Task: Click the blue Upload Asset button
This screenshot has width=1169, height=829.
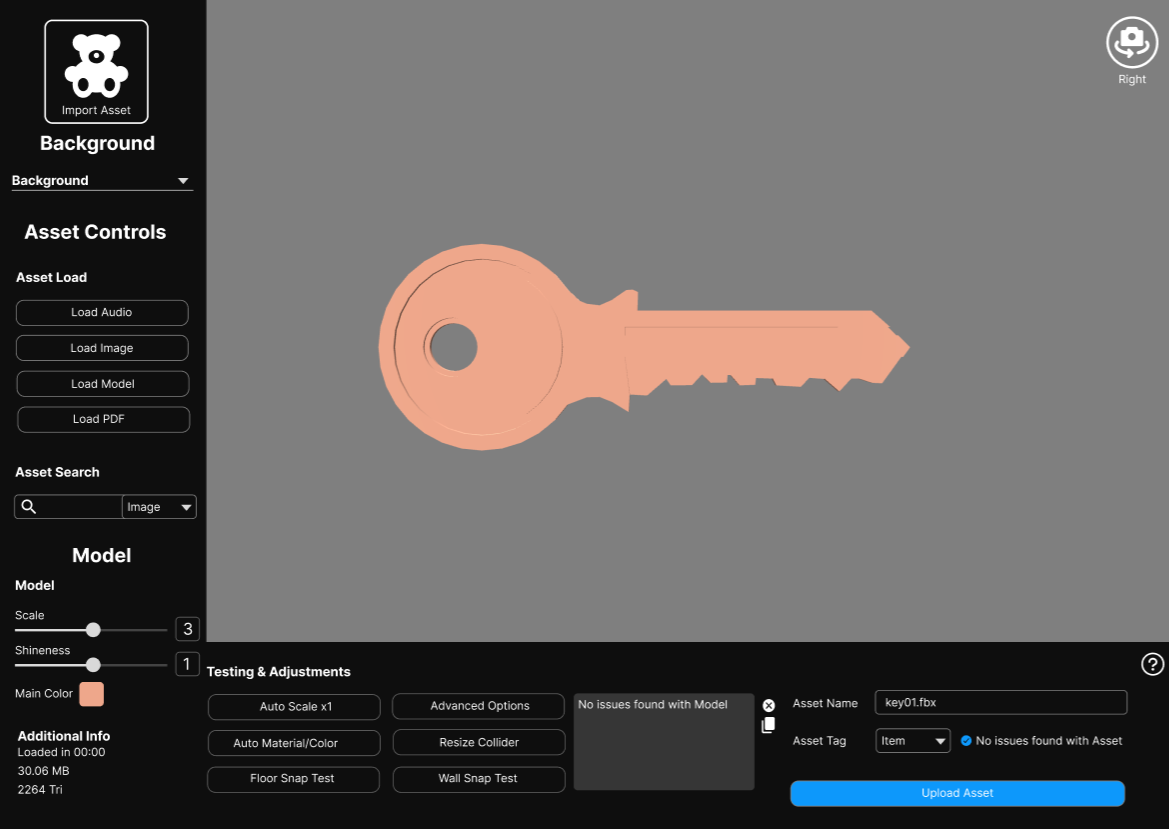Action: coord(957,793)
